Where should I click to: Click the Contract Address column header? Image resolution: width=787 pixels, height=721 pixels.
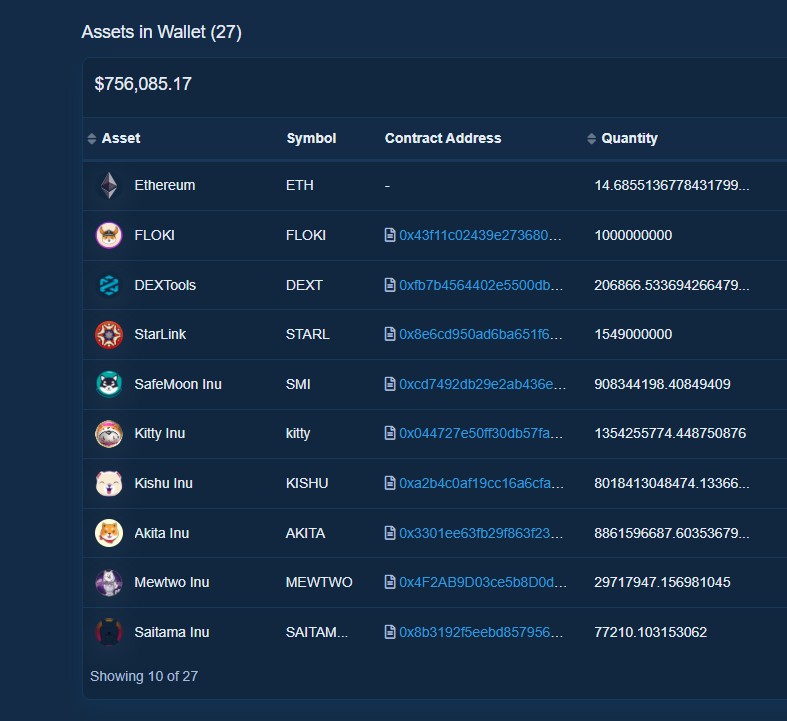(443, 138)
